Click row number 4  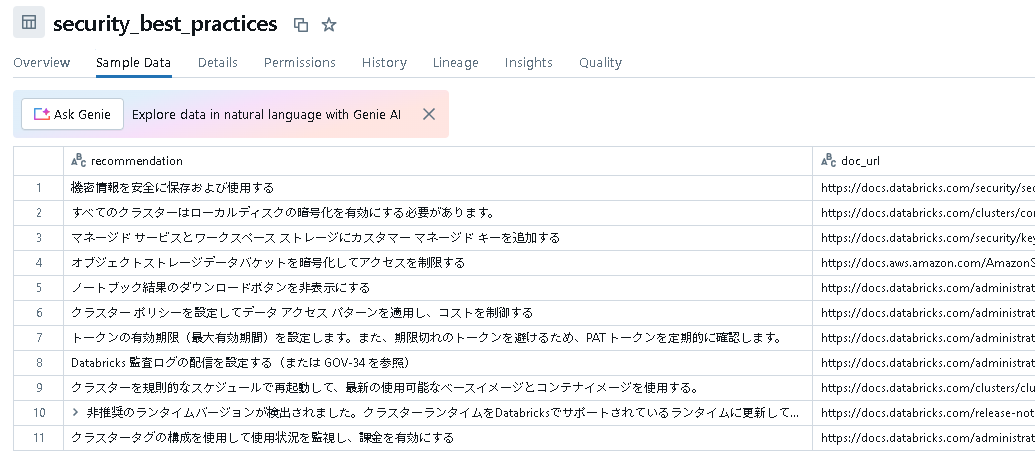coord(39,263)
